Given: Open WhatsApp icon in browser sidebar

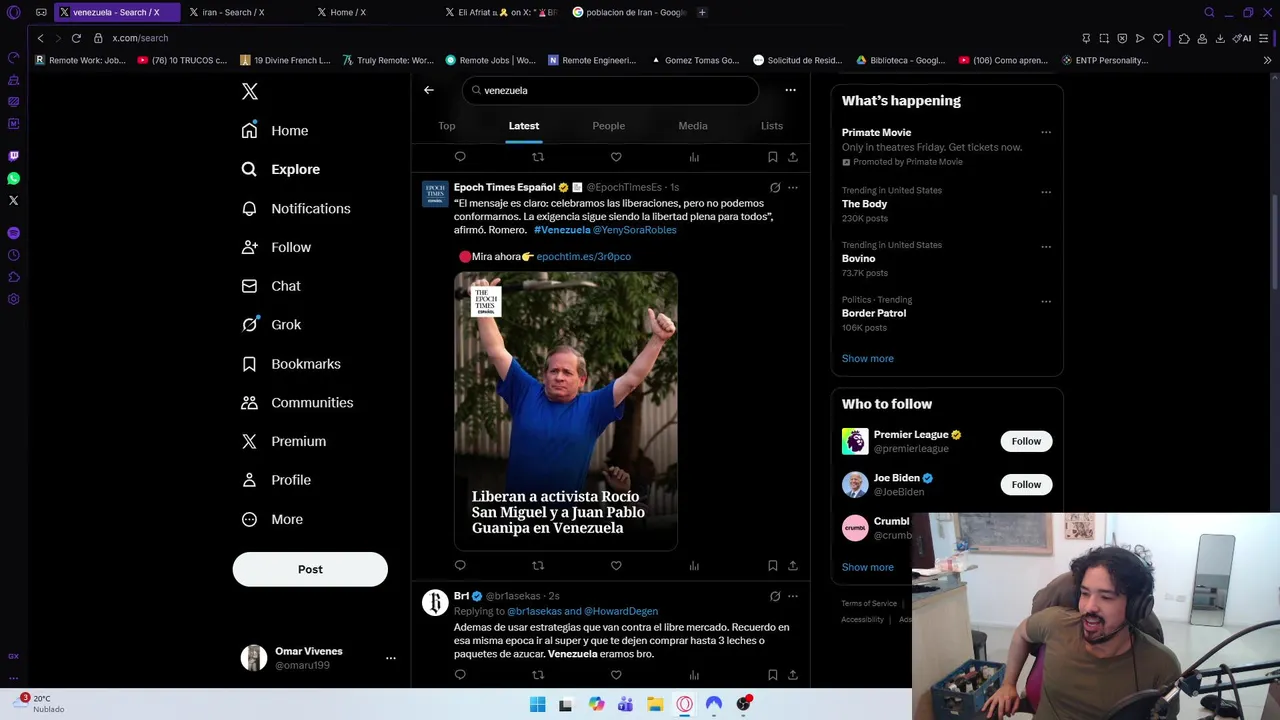Looking at the screenshot, I should click(13, 178).
